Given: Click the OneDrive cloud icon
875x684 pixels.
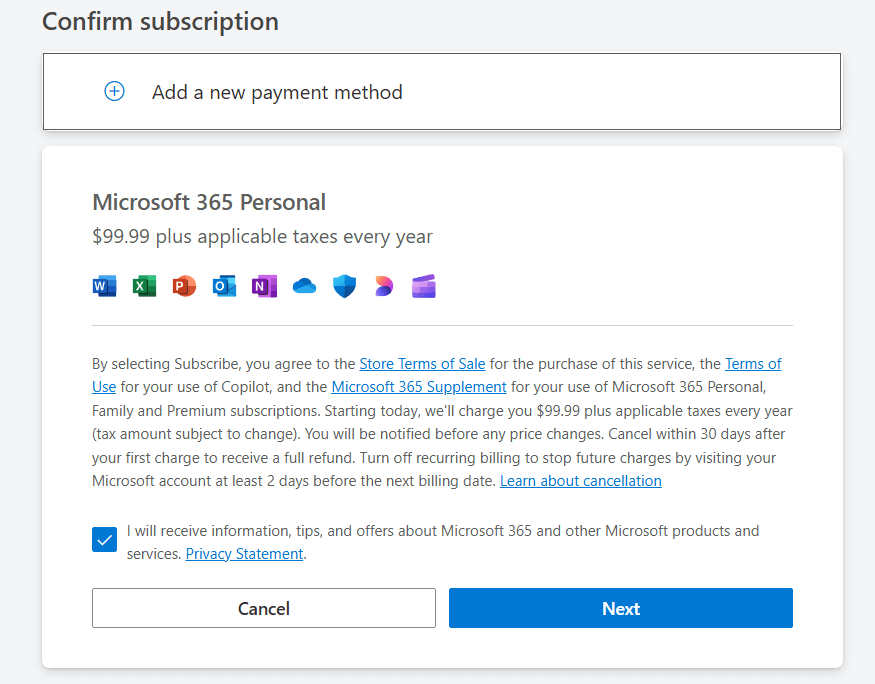Looking at the screenshot, I should (x=304, y=287).
